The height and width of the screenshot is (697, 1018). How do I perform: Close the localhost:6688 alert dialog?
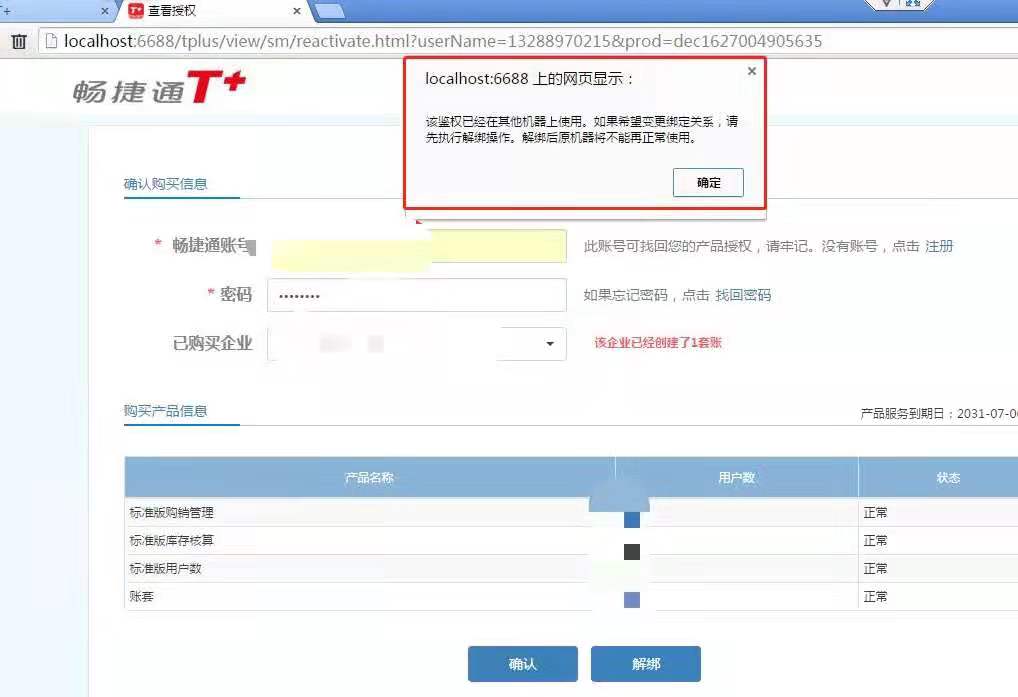click(x=752, y=71)
